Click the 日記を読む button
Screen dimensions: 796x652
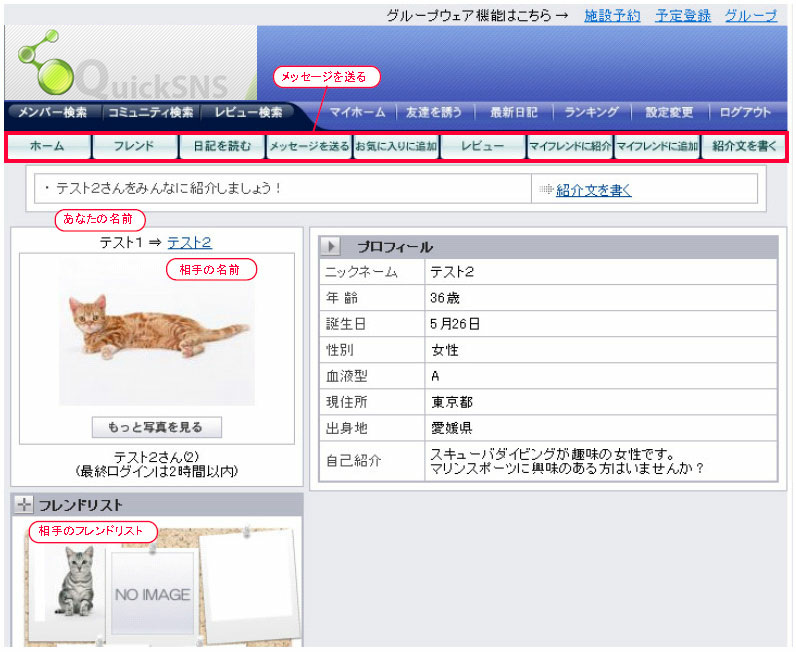click(x=222, y=146)
